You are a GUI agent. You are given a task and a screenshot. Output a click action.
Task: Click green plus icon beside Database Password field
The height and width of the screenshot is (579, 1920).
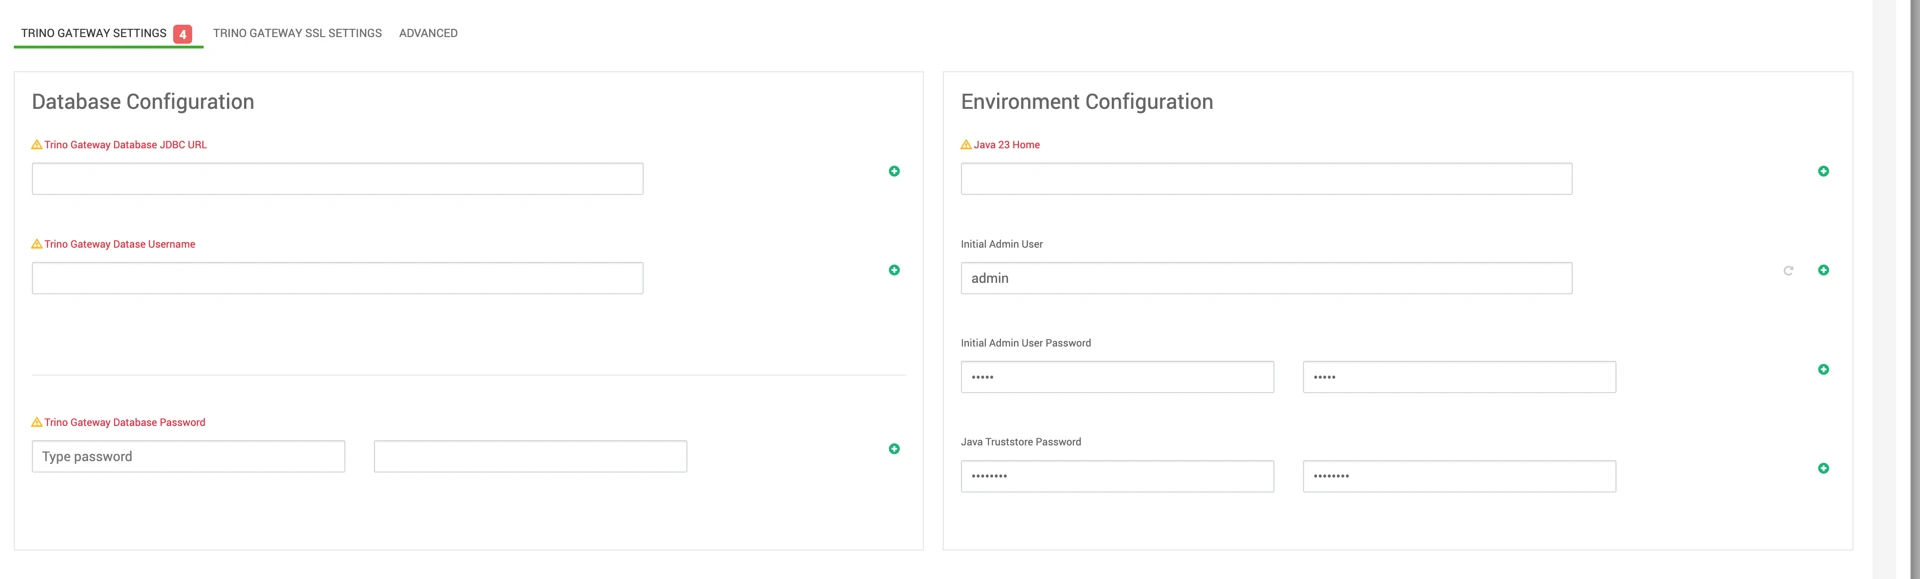894,449
